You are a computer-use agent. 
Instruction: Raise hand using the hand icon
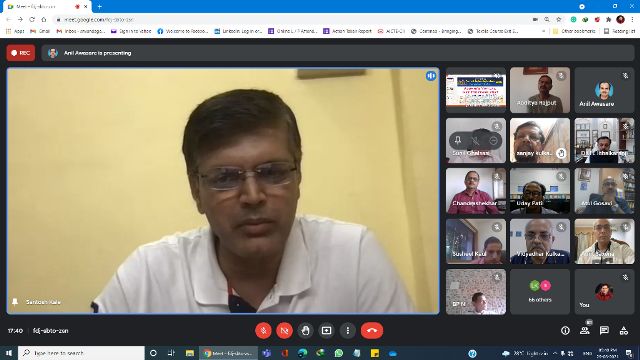tap(305, 330)
